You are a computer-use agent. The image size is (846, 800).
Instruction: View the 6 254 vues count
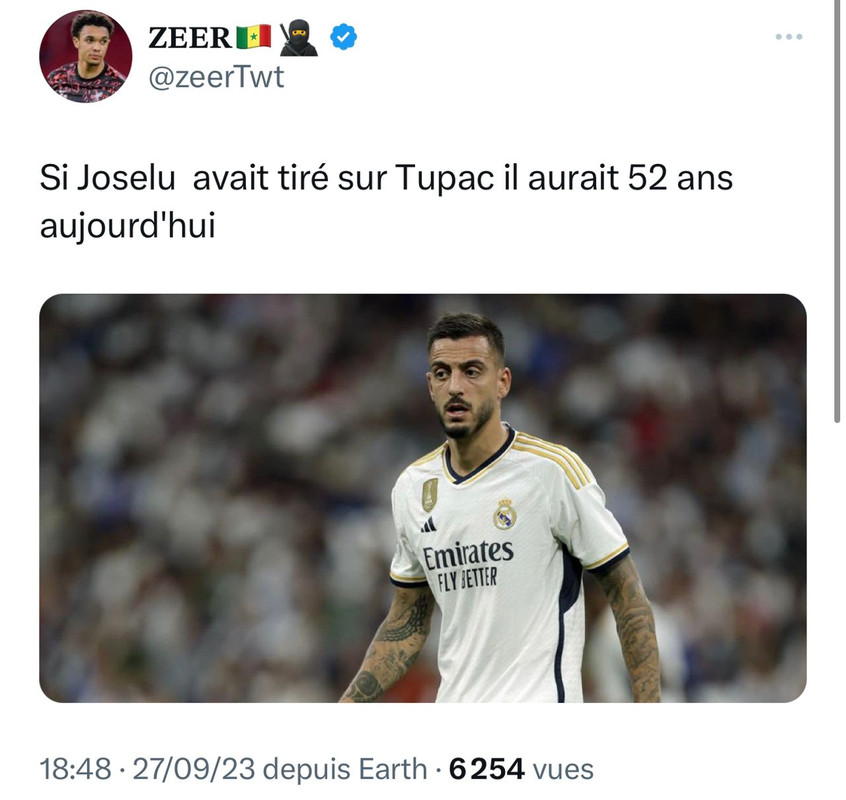pos(521,768)
